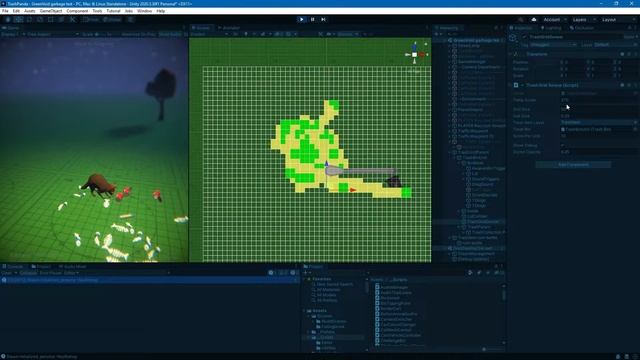
Task: Open the cloud services icon
Action: point(534,20)
